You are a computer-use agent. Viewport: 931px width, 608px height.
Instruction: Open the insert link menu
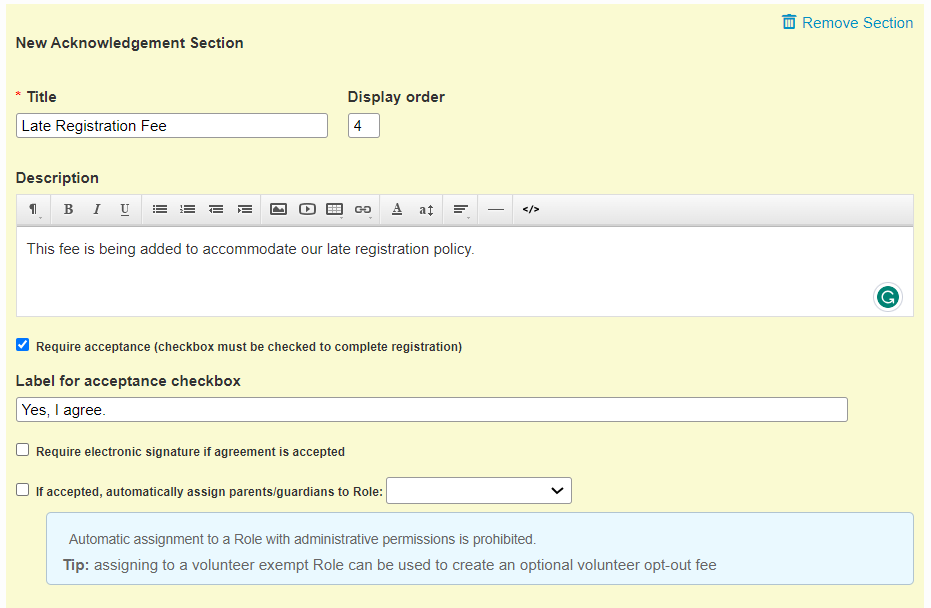tap(363, 210)
